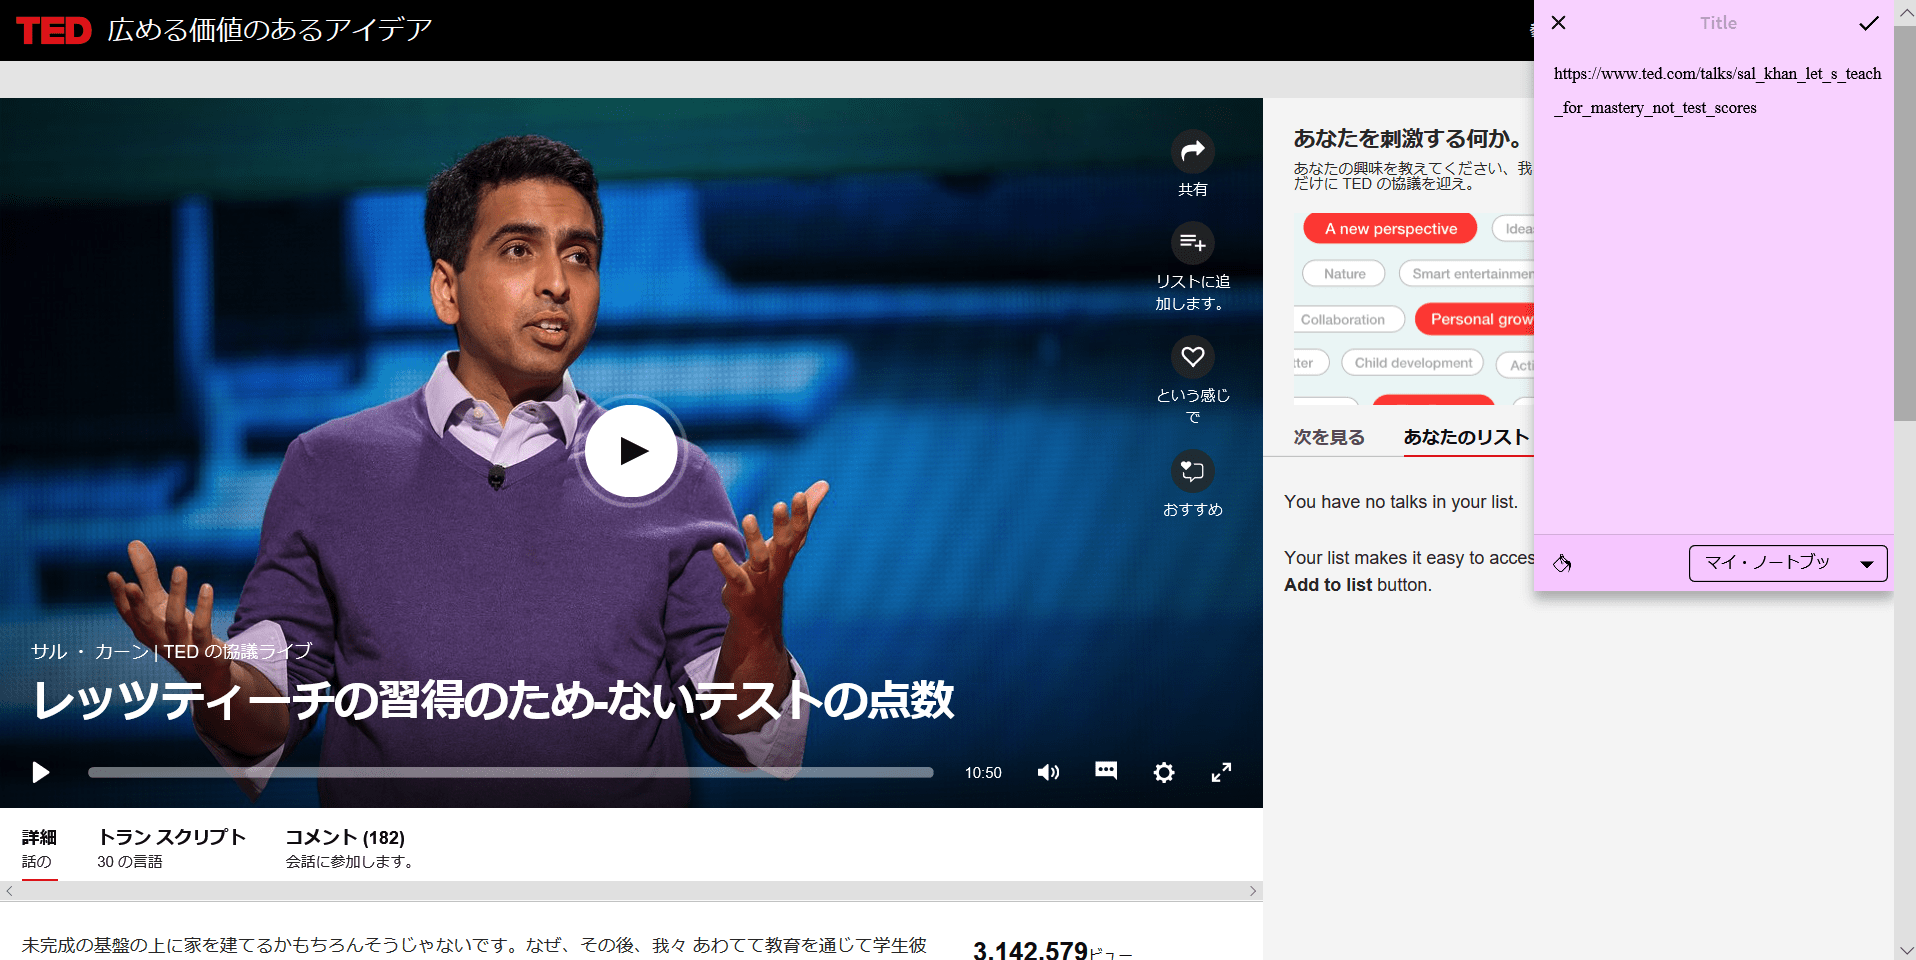Click the Title field of the note

click(1718, 23)
